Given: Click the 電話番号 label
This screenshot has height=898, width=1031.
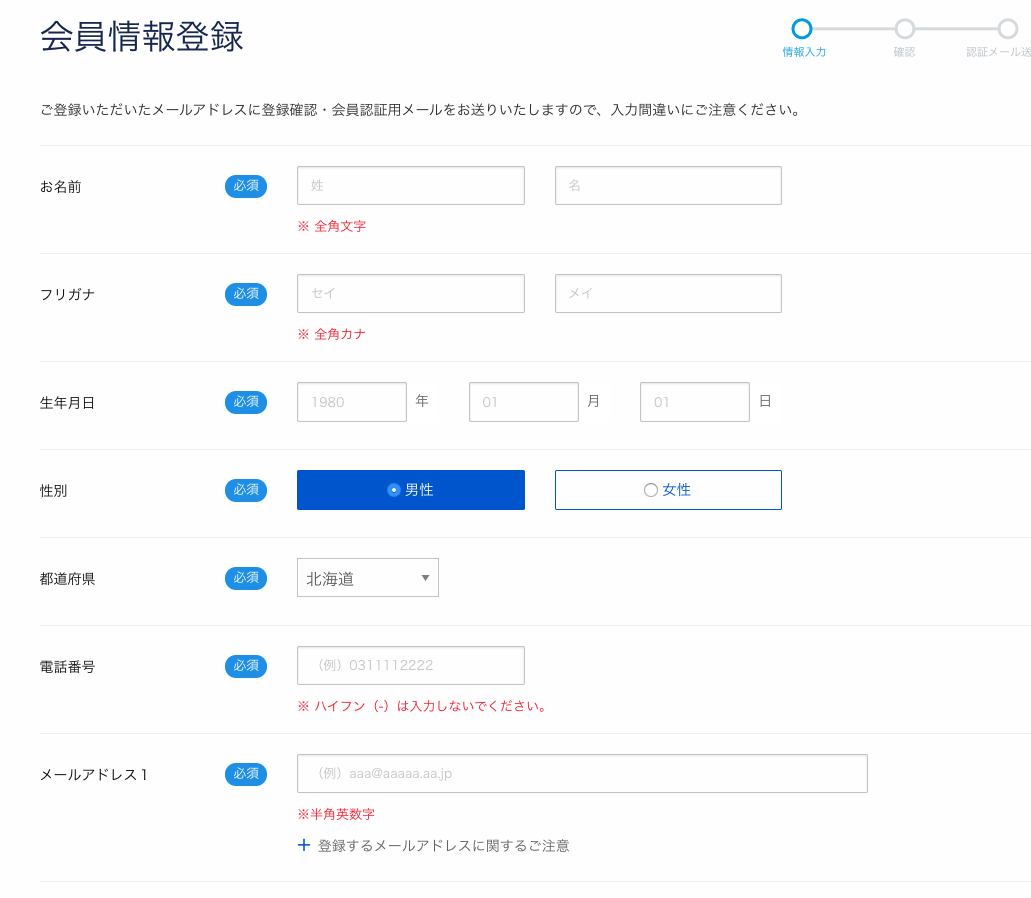Looking at the screenshot, I should coord(67,667).
